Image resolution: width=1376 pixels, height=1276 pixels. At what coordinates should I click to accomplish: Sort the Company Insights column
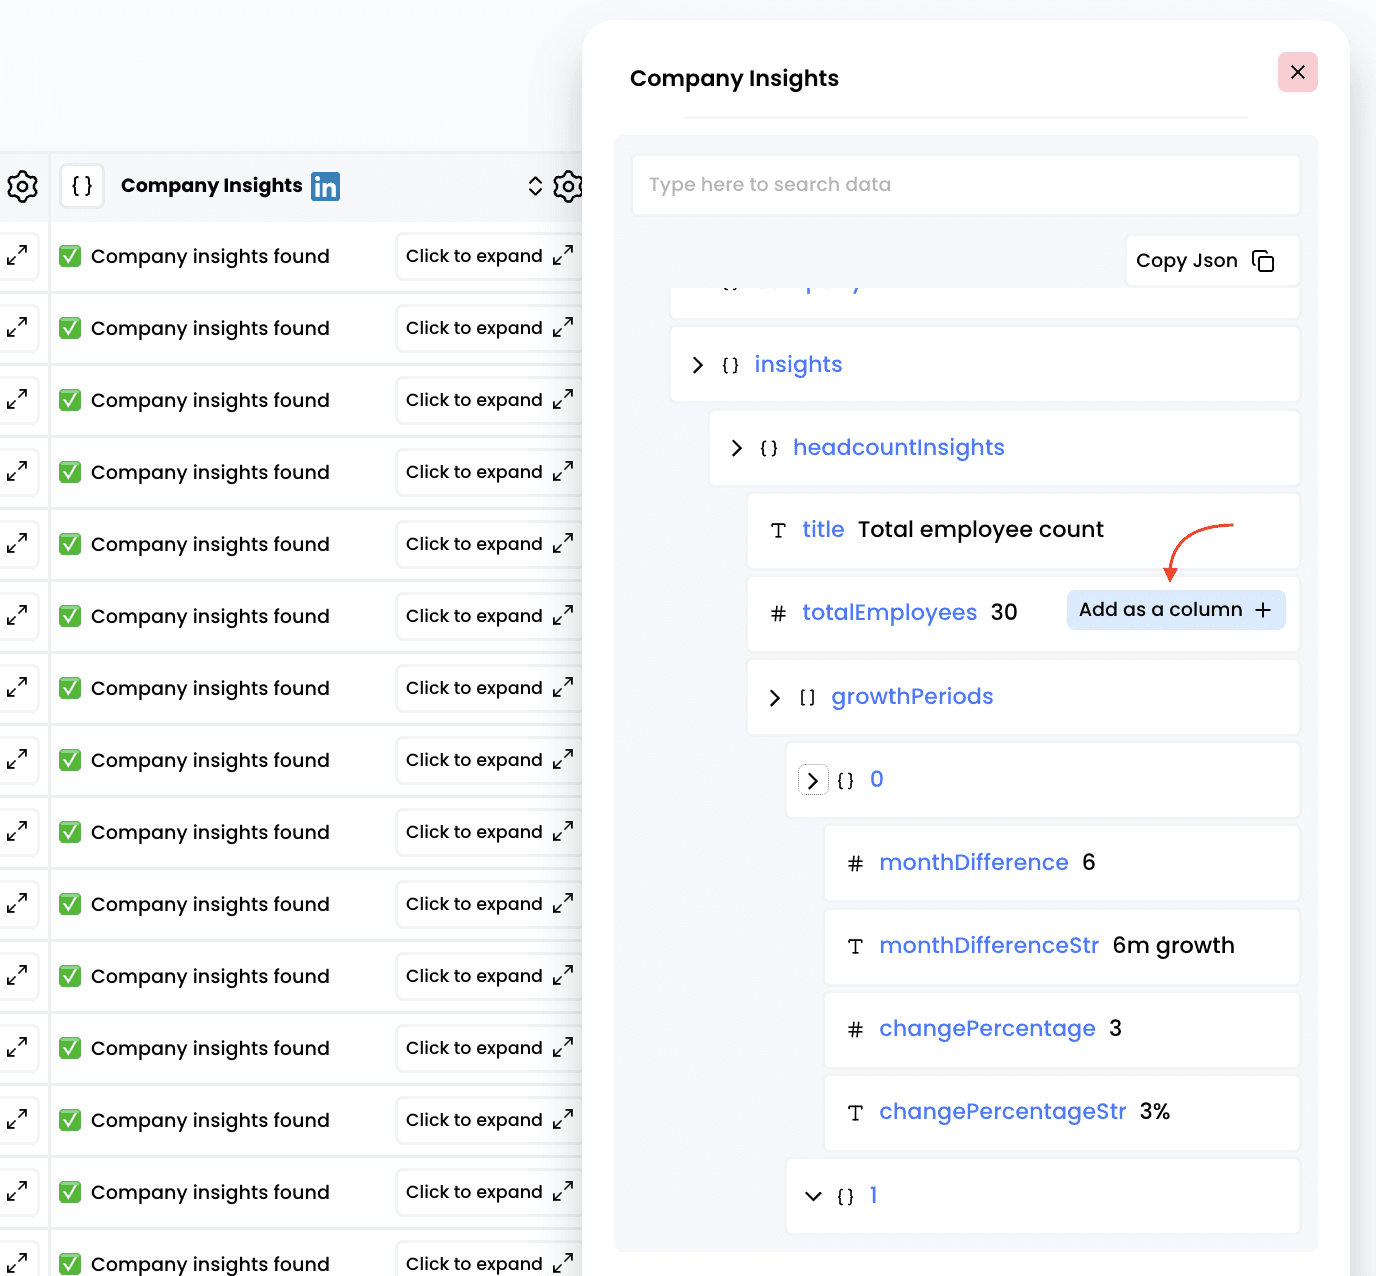pyautogui.click(x=535, y=186)
